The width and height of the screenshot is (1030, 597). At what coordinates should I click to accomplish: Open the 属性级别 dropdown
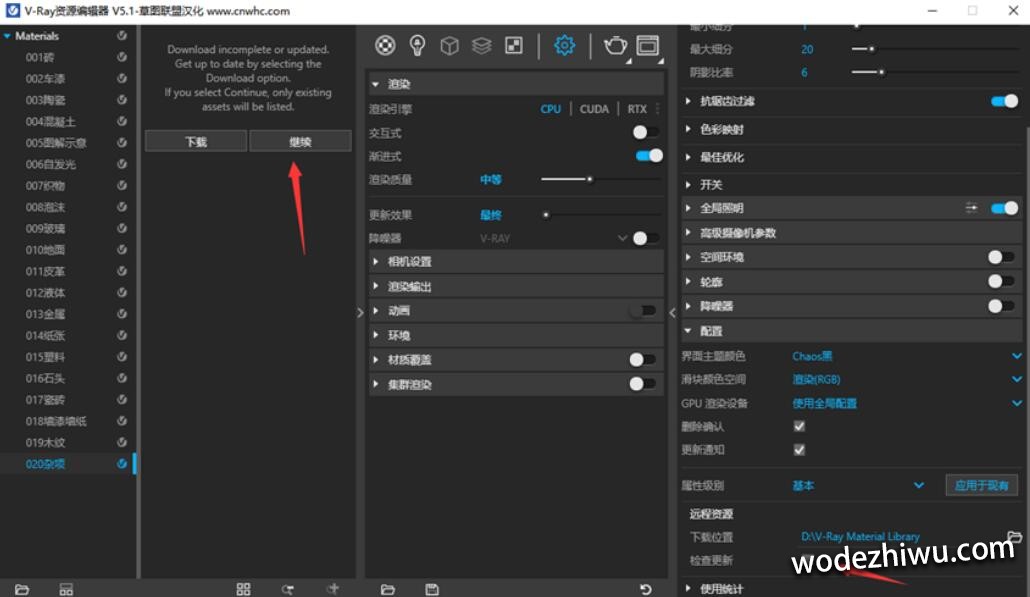pyautogui.click(x=859, y=485)
